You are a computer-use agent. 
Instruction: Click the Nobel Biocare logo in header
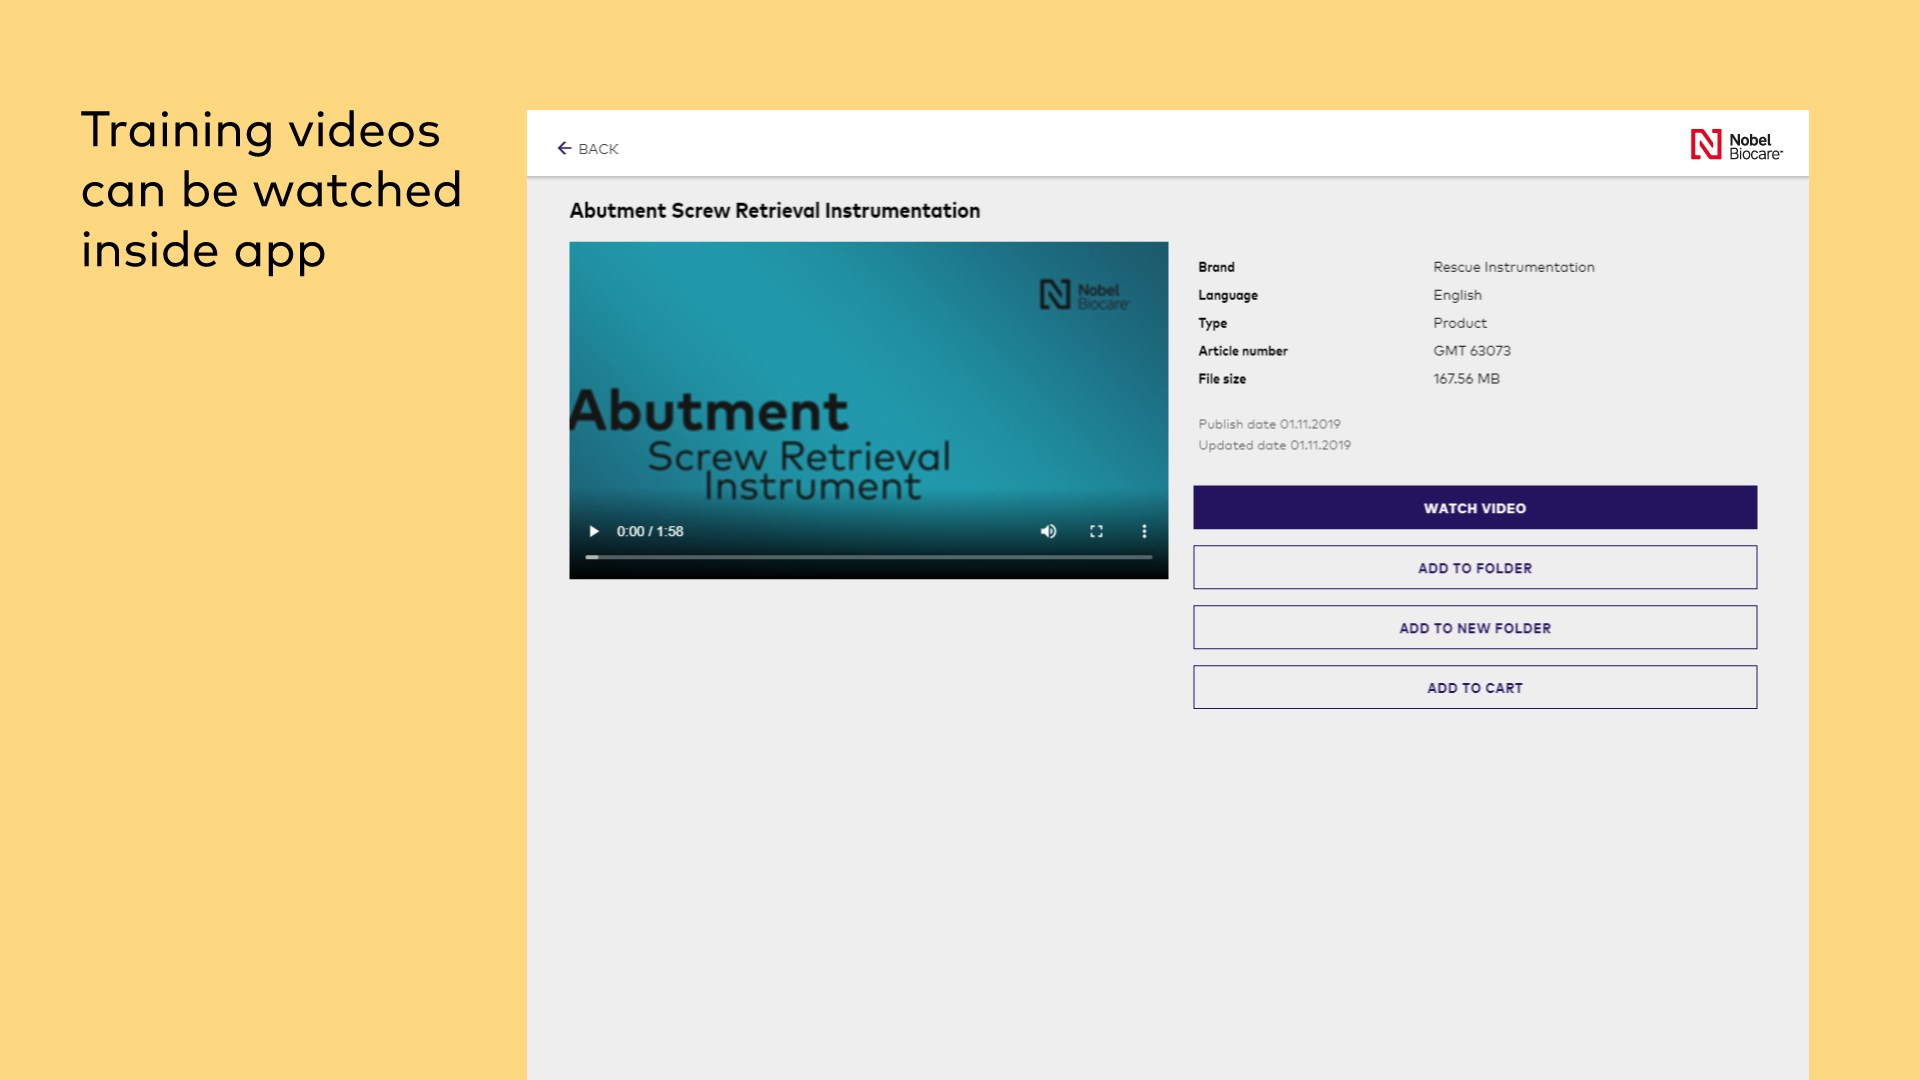pos(1736,145)
